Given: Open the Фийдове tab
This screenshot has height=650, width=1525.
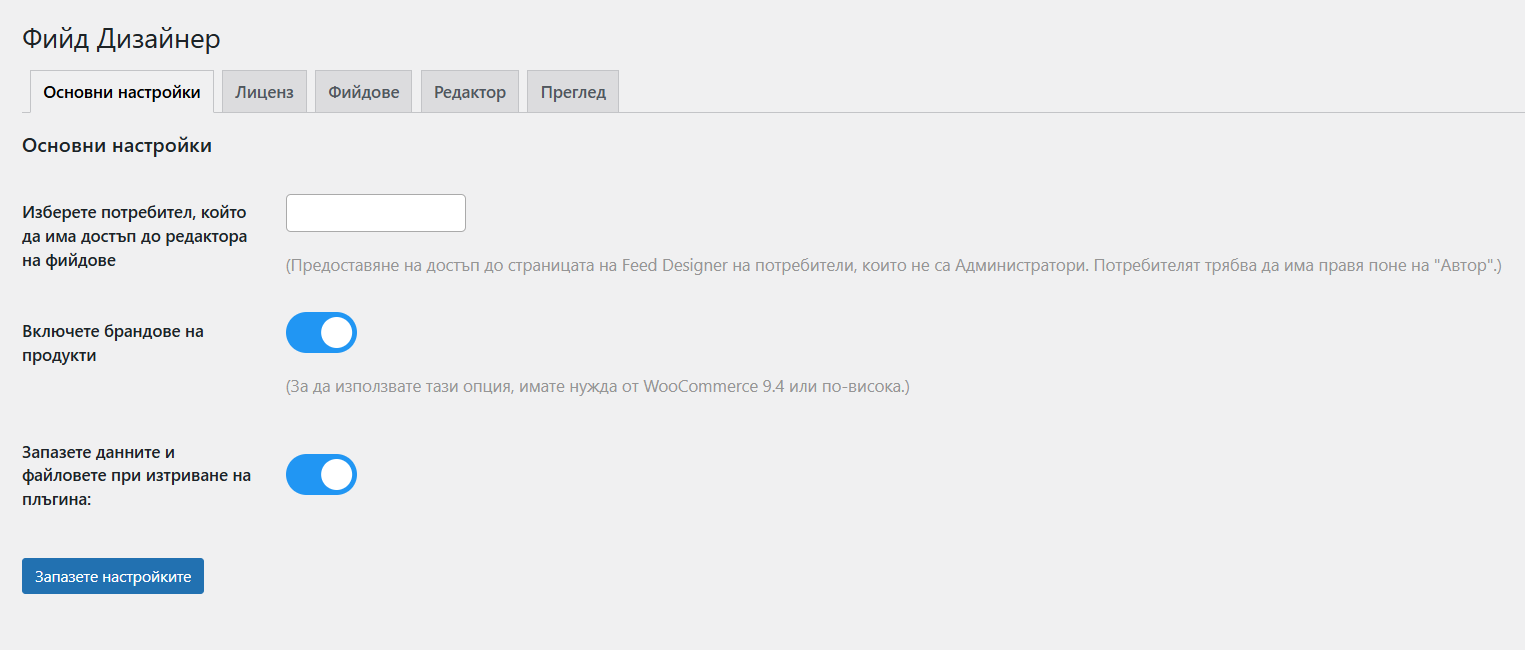Looking at the screenshot, I should coord(363,92).
